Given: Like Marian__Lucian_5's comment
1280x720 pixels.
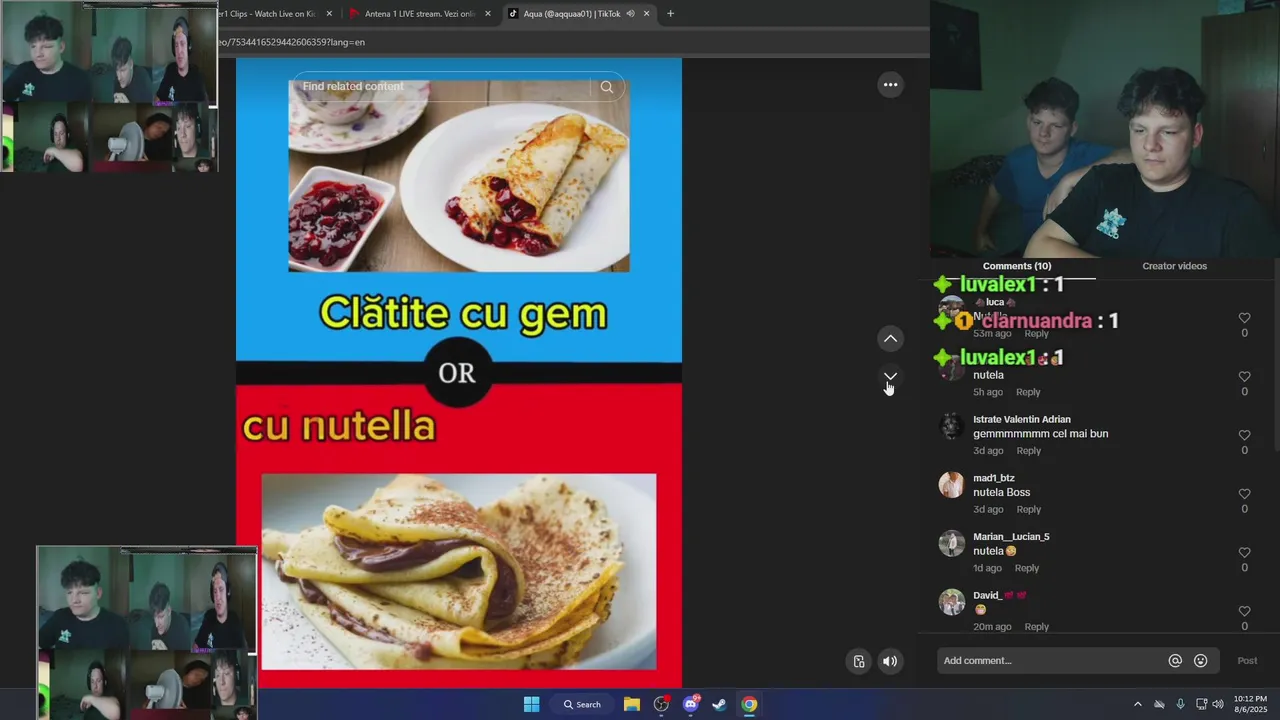Looking at the screenshot, I should tap(1244, 552).
